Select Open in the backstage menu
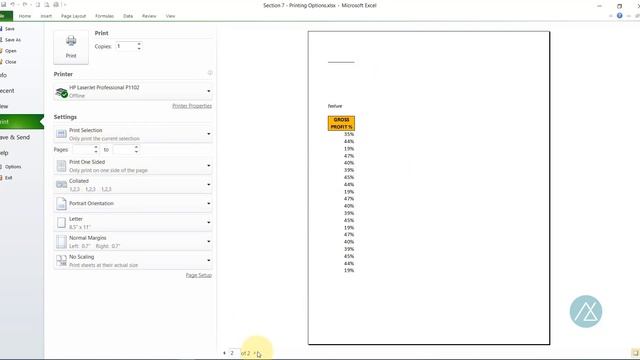 click(x=9, y=51)
